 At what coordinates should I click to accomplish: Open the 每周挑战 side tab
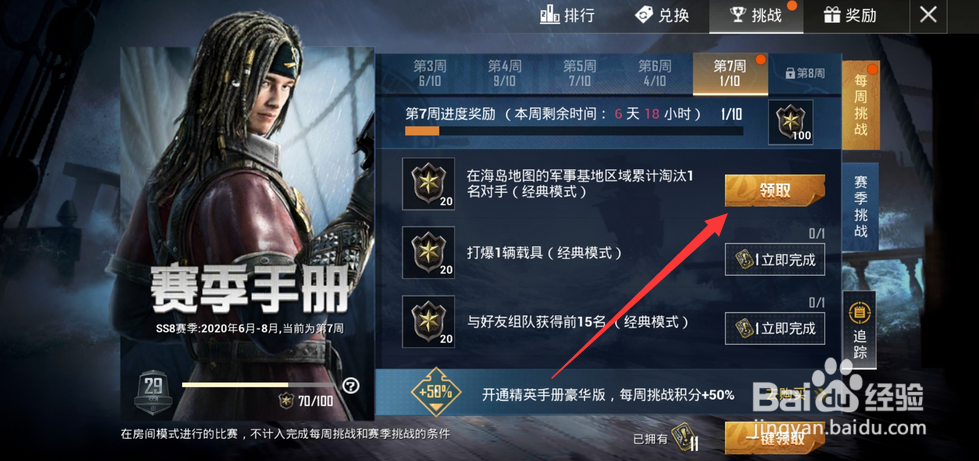pyautogui.click(x=860, y=106)
